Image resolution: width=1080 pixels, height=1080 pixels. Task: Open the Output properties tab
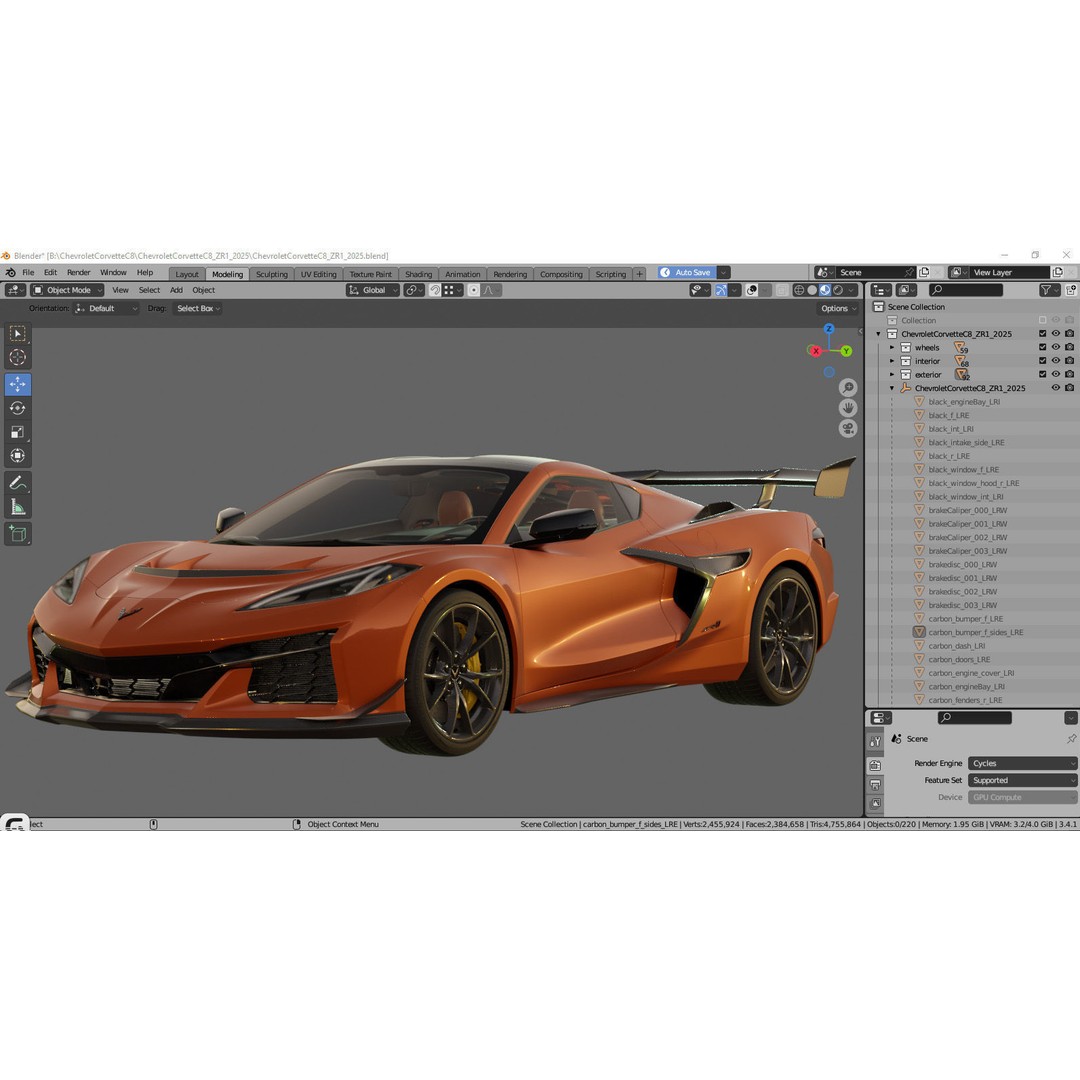point(875,785)
